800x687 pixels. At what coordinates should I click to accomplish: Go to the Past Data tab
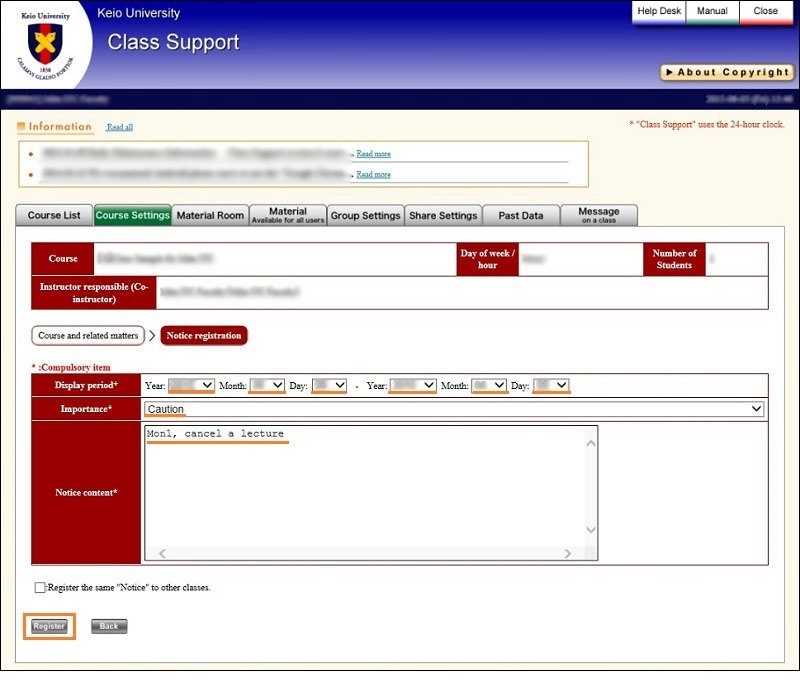coord(520,215)
